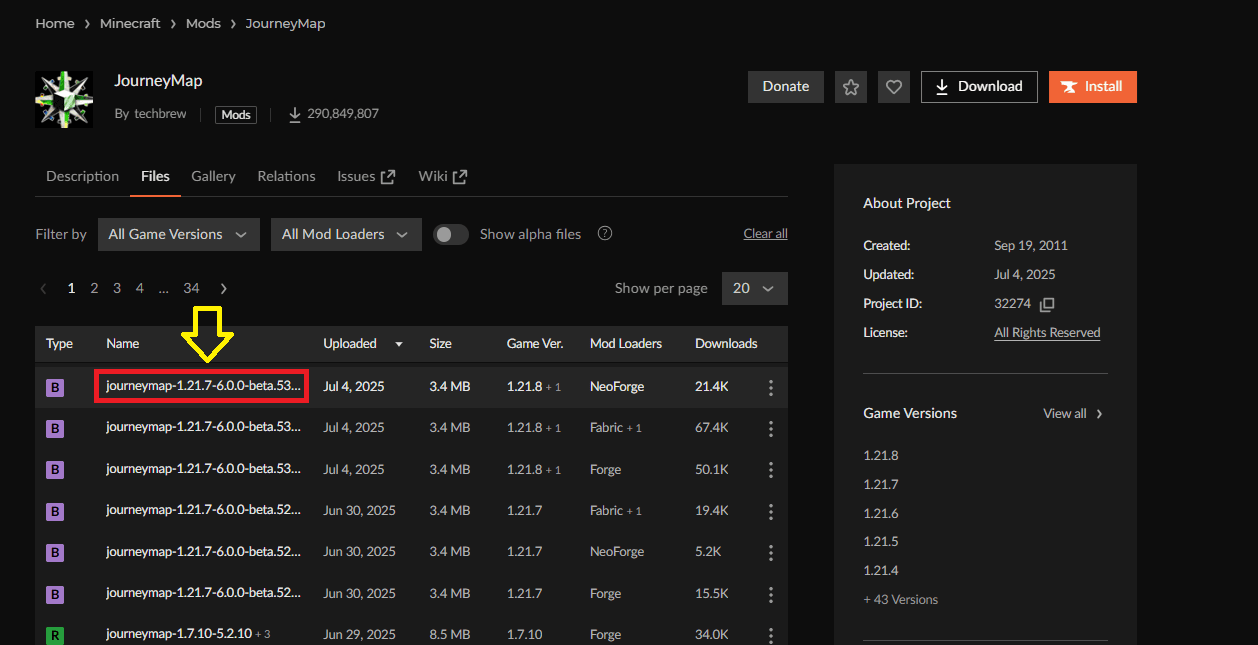Image resolution: width=1258 pixels, height=645 pixels.
Task: Open the Gallery tab
Action: coord(213,176)
